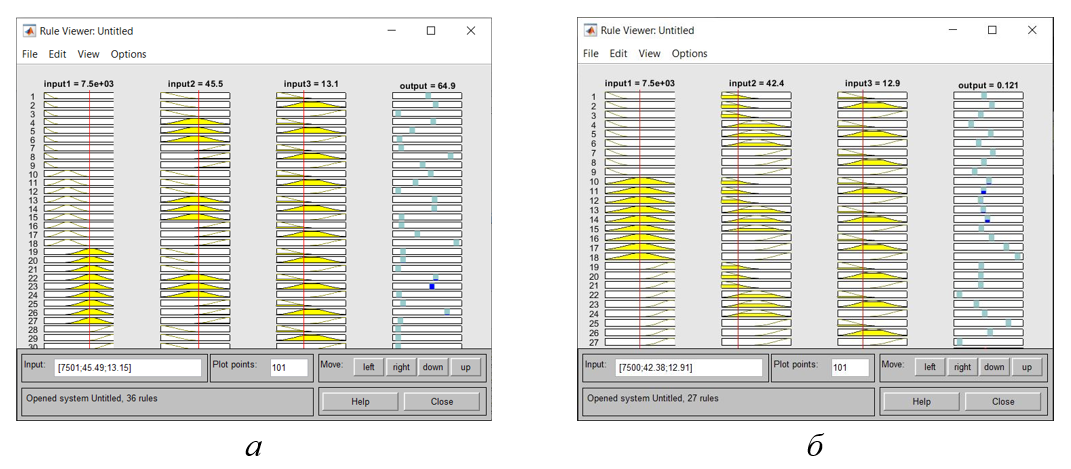Open the Edit menu in left Rule Viewer
Screen dimensions: 1071x469
click(x=58, y=54)
